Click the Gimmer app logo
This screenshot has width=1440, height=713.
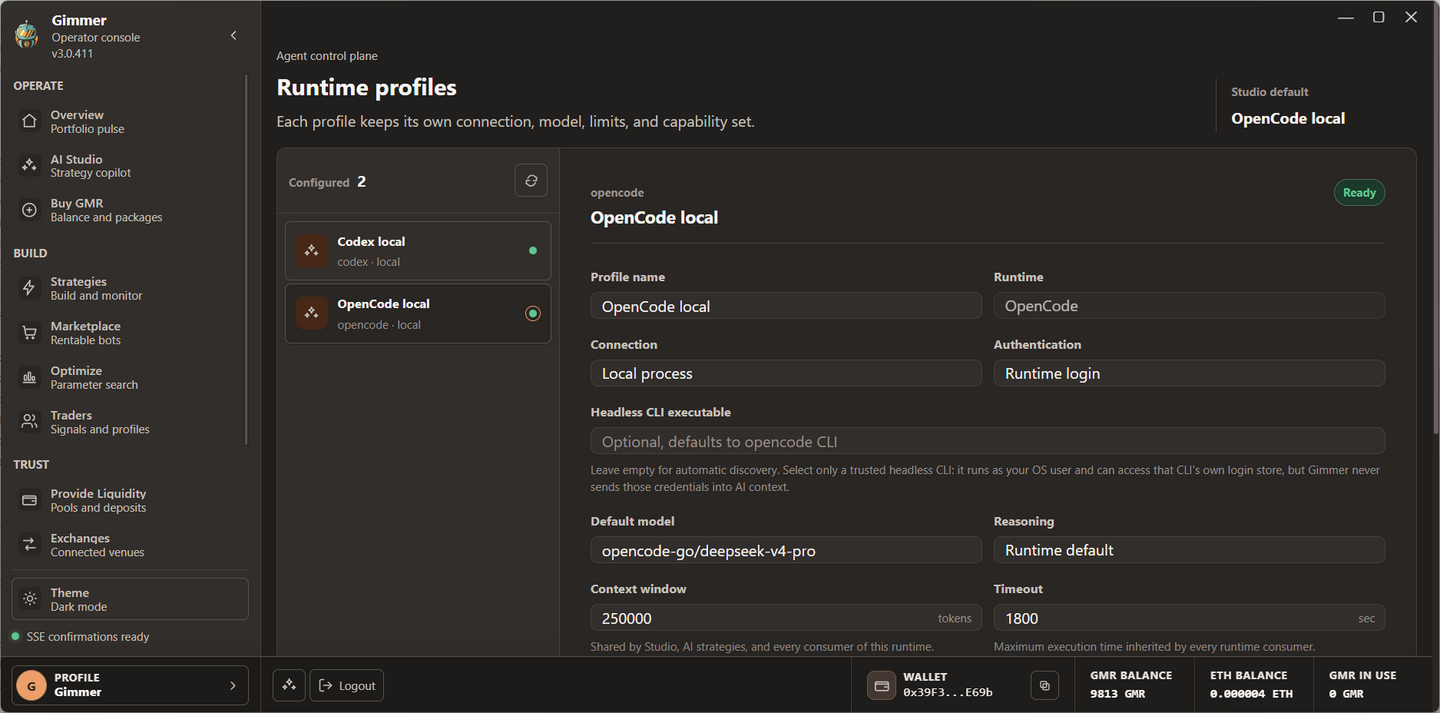(26, 35)
